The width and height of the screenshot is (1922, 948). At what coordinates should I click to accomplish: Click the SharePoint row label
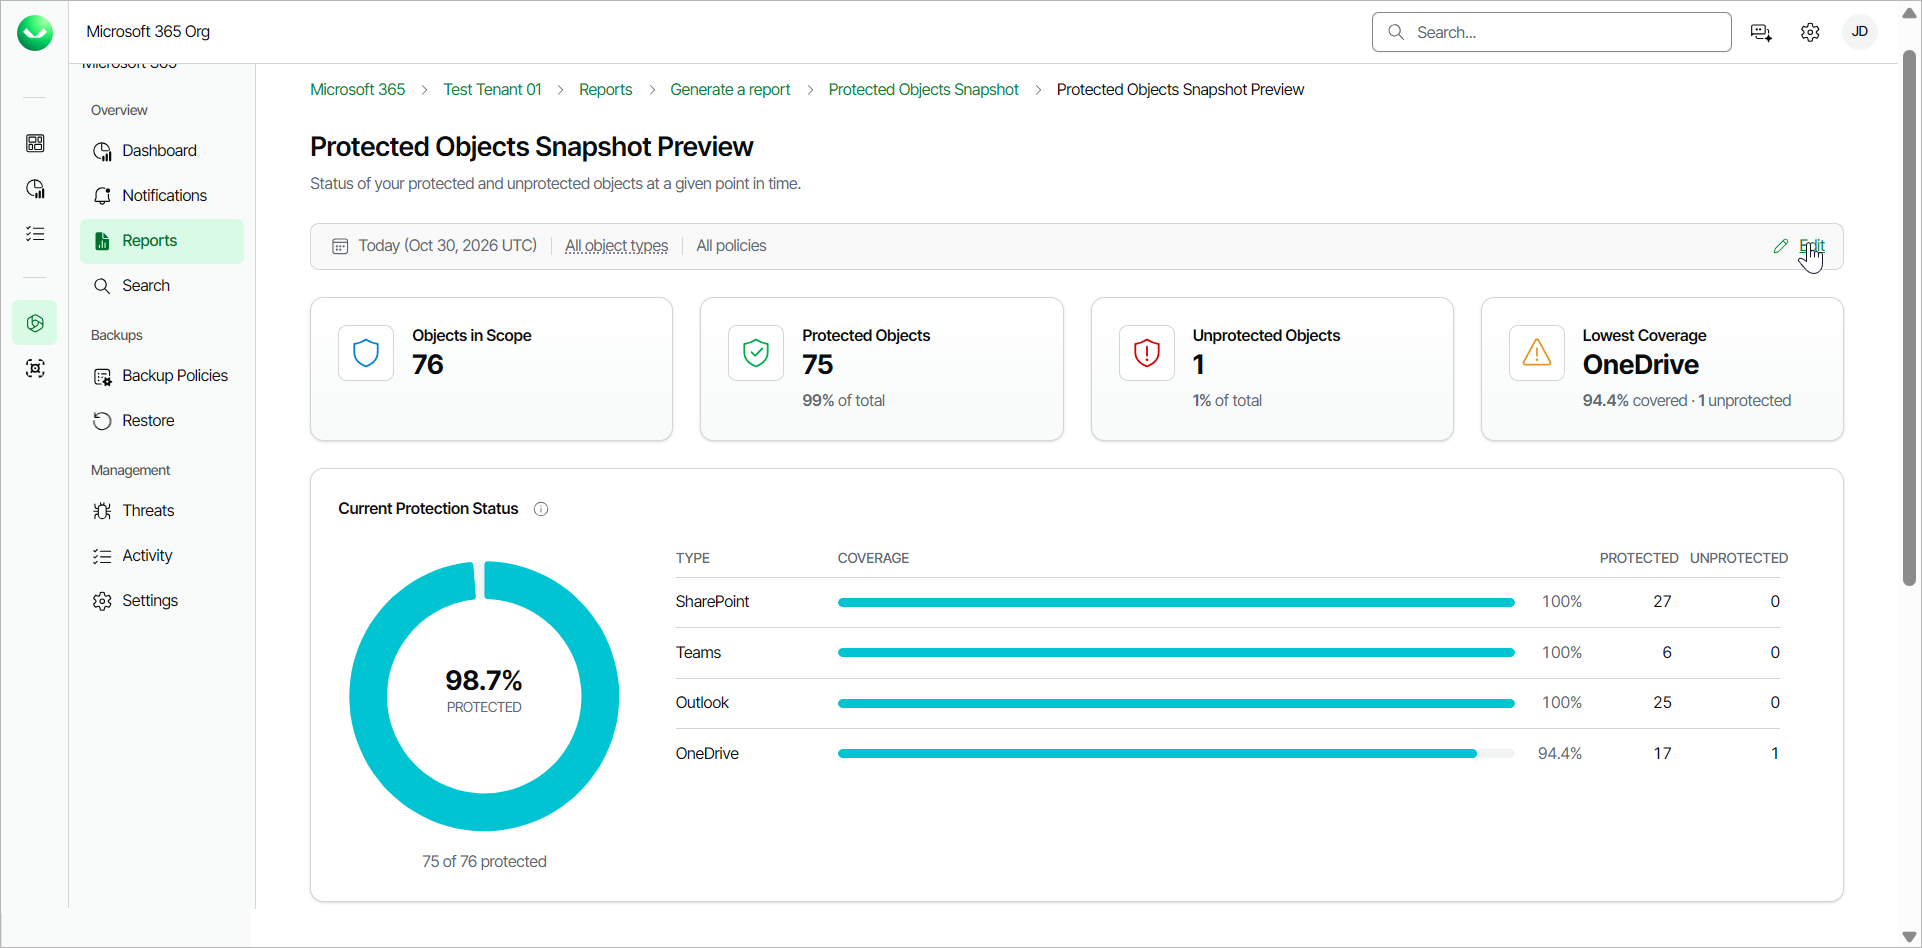712,602
